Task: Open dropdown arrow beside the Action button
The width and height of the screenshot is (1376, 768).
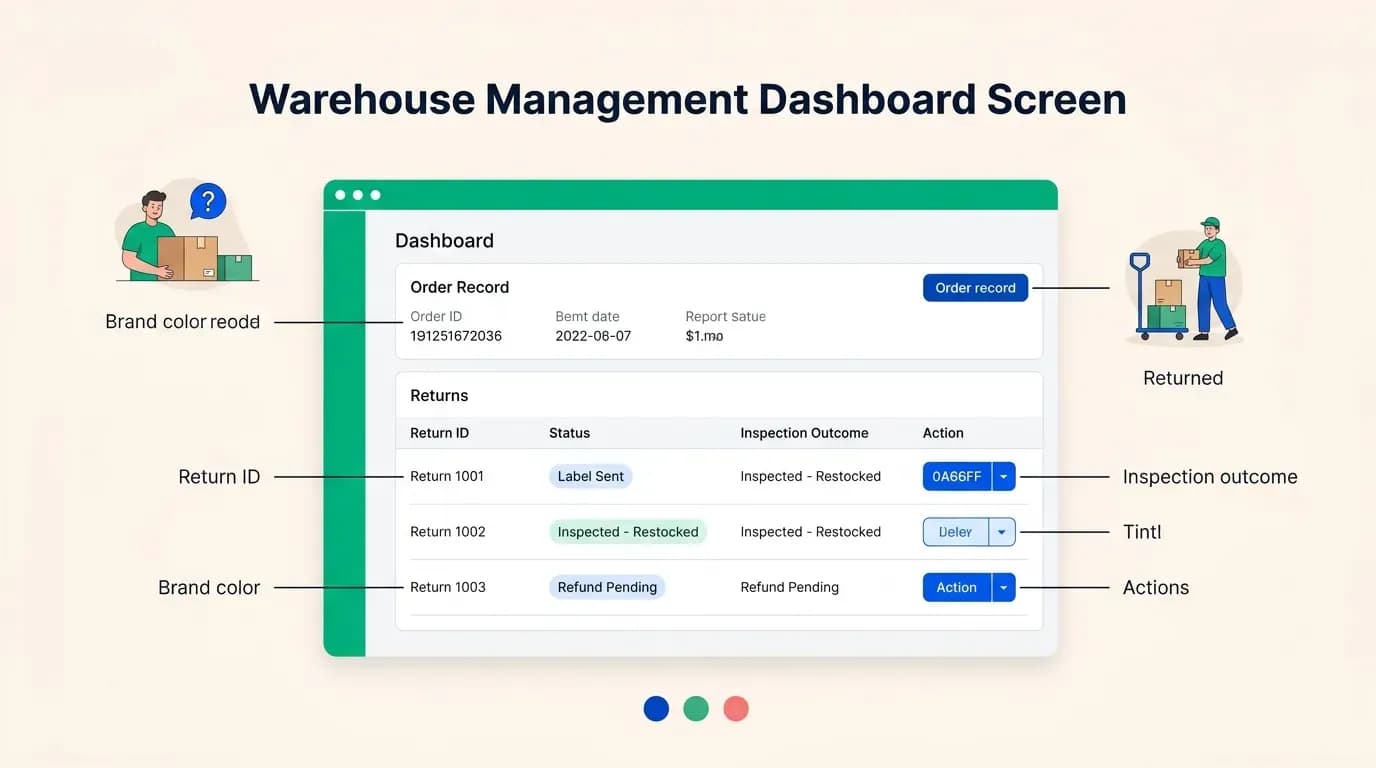Action: pyautogui.click(x=1003, y=588)
